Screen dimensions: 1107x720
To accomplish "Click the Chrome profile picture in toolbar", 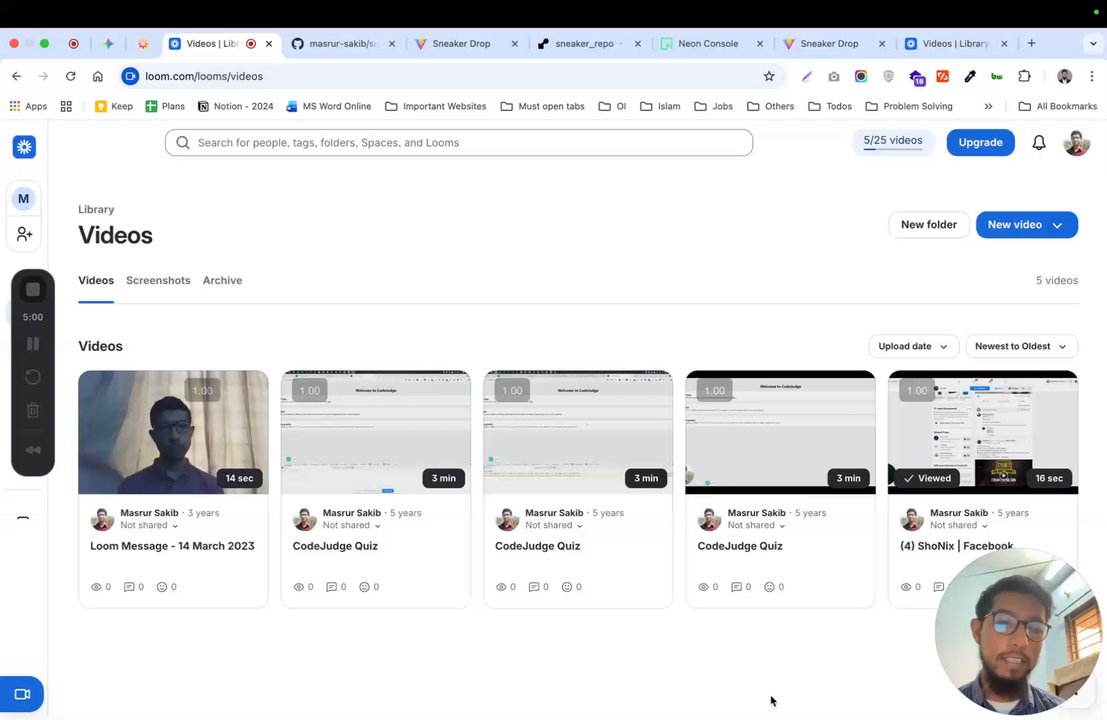I will pyautogui.click(x=1065, y=76).
